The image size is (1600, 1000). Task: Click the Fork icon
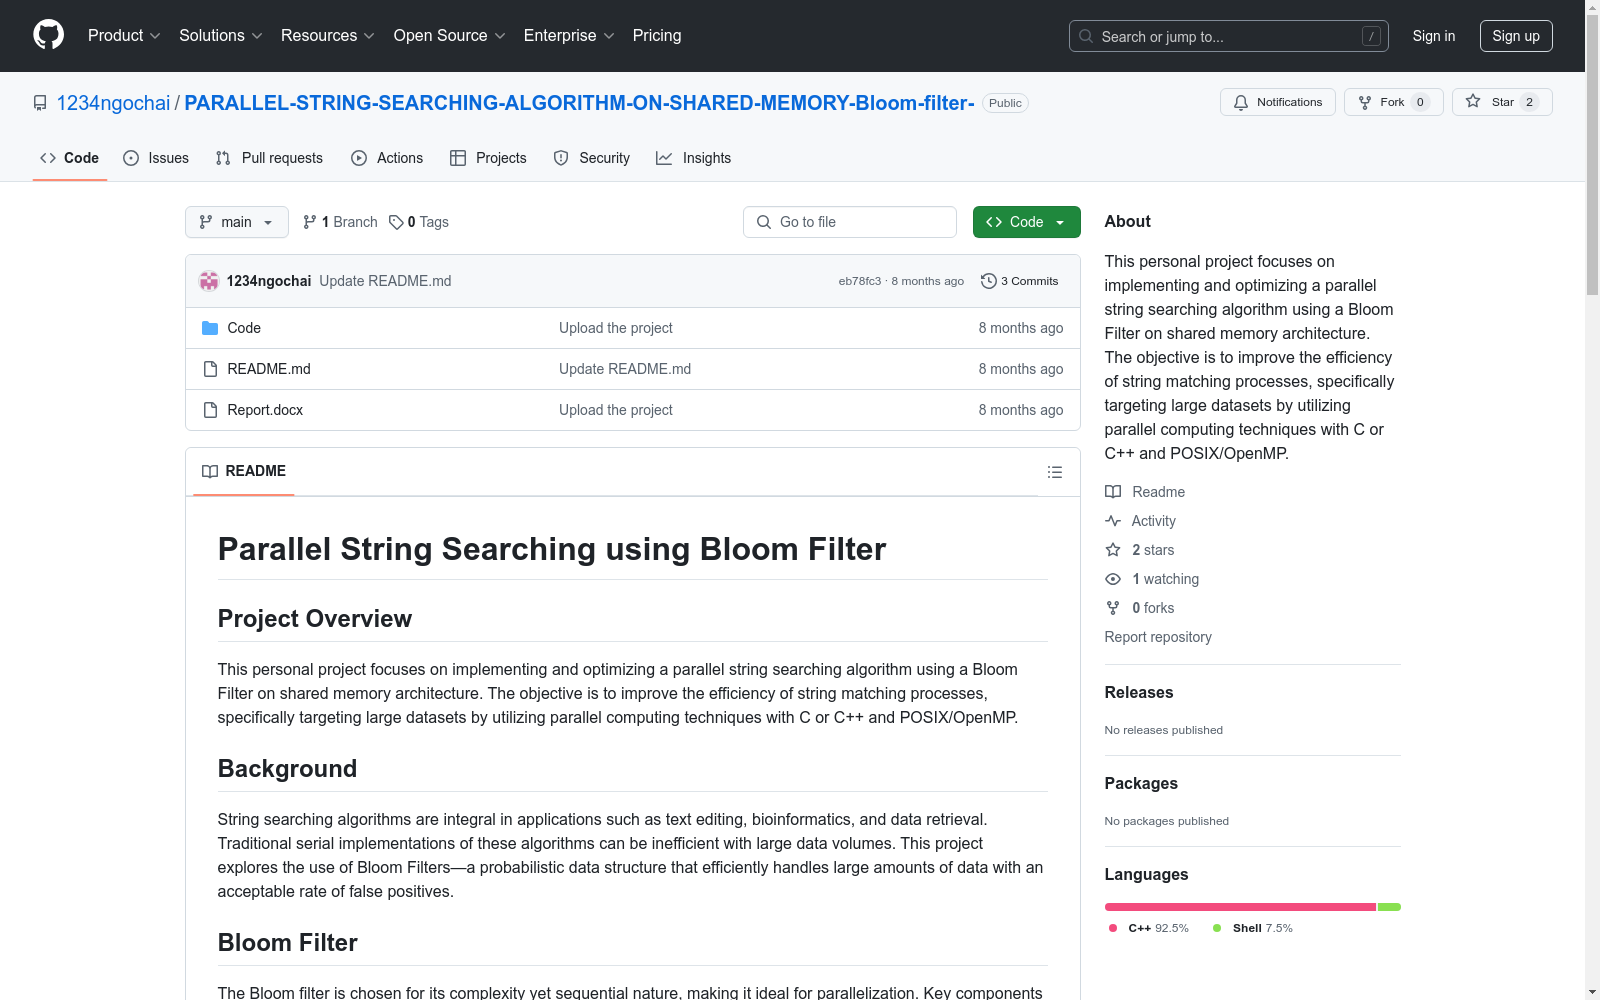pos(1365,102)
